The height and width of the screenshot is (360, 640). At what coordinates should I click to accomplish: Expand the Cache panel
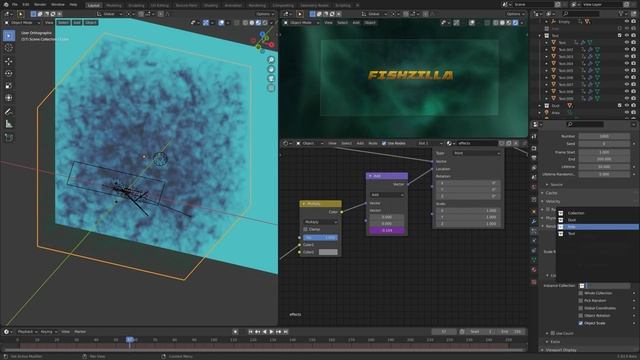[551, 193]
